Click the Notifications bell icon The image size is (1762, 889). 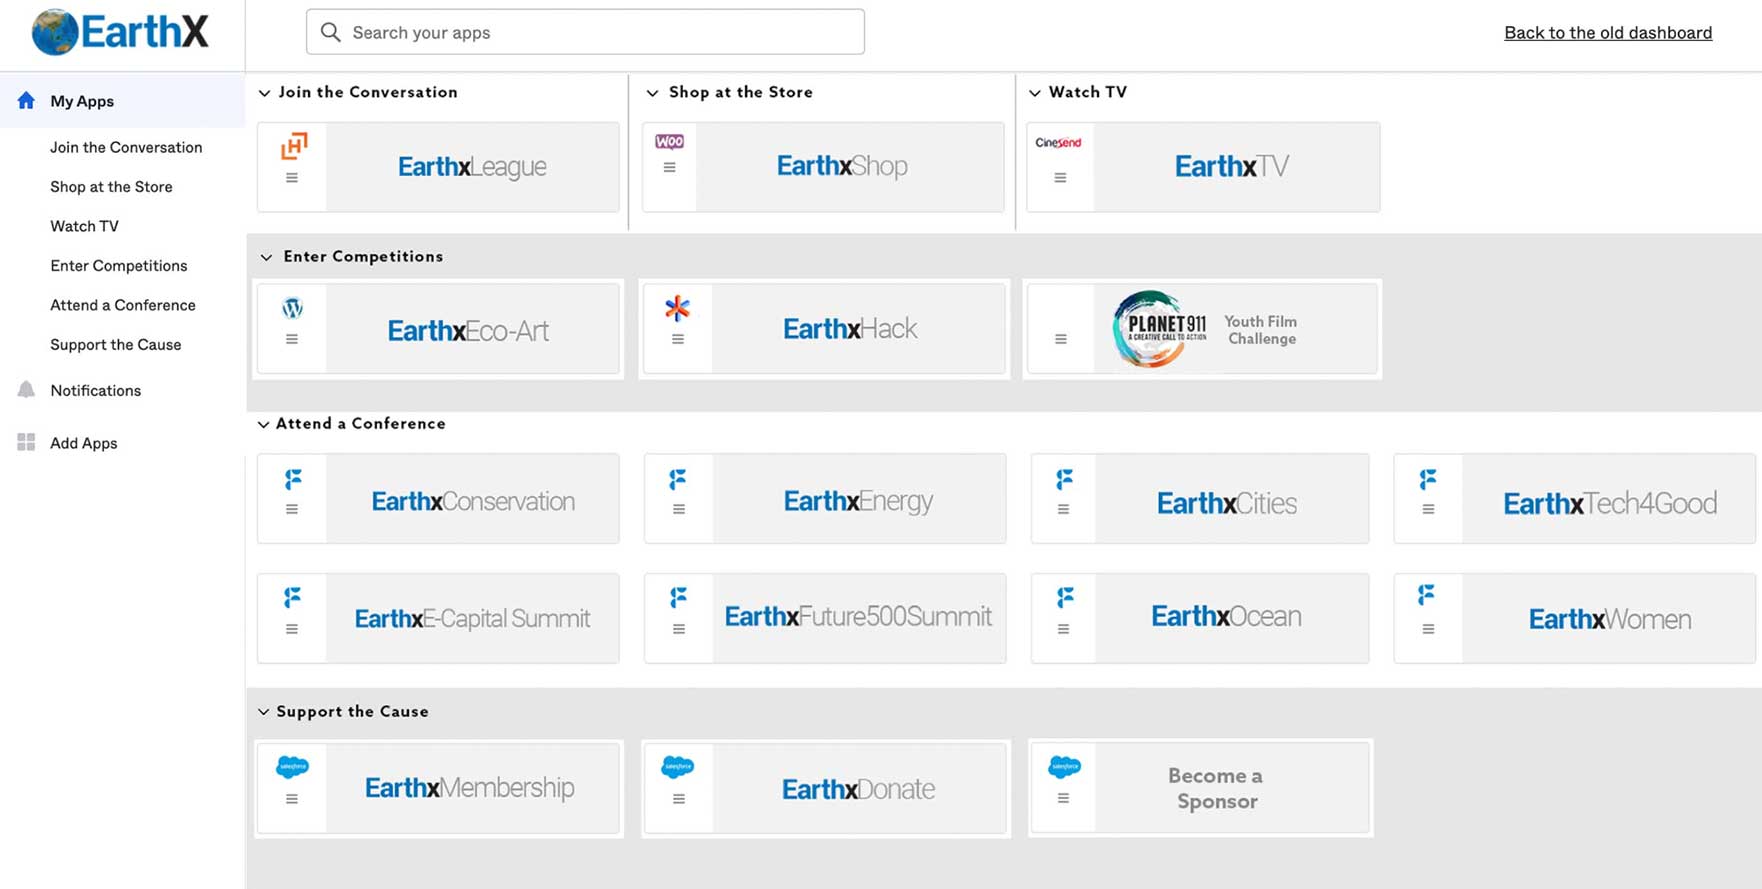(26, 390)
